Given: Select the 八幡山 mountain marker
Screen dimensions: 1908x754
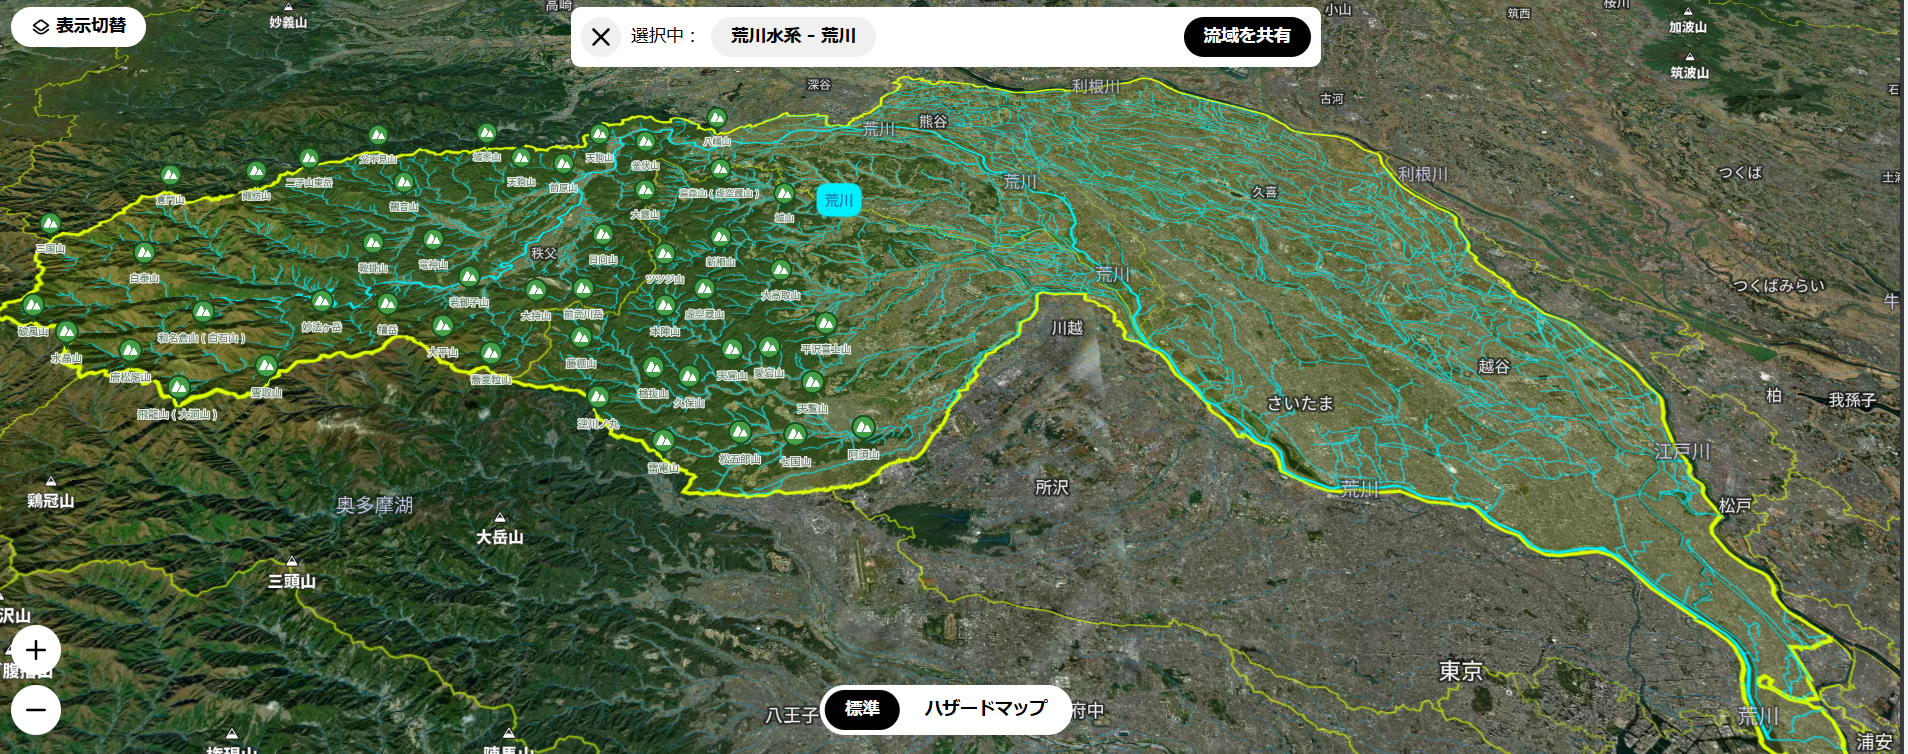Looking at the screenshot, I should [717, 118].
